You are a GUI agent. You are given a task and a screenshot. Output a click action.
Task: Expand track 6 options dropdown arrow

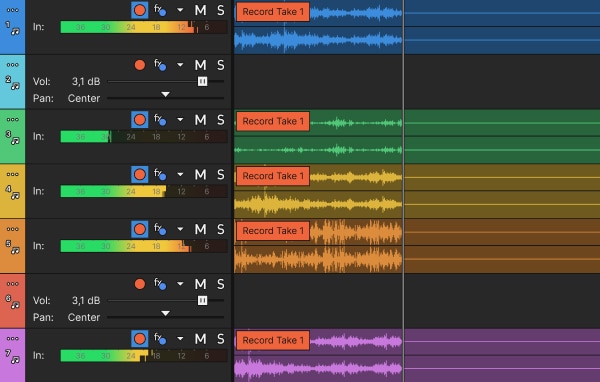pyautogui.click(x=180, y=284)
